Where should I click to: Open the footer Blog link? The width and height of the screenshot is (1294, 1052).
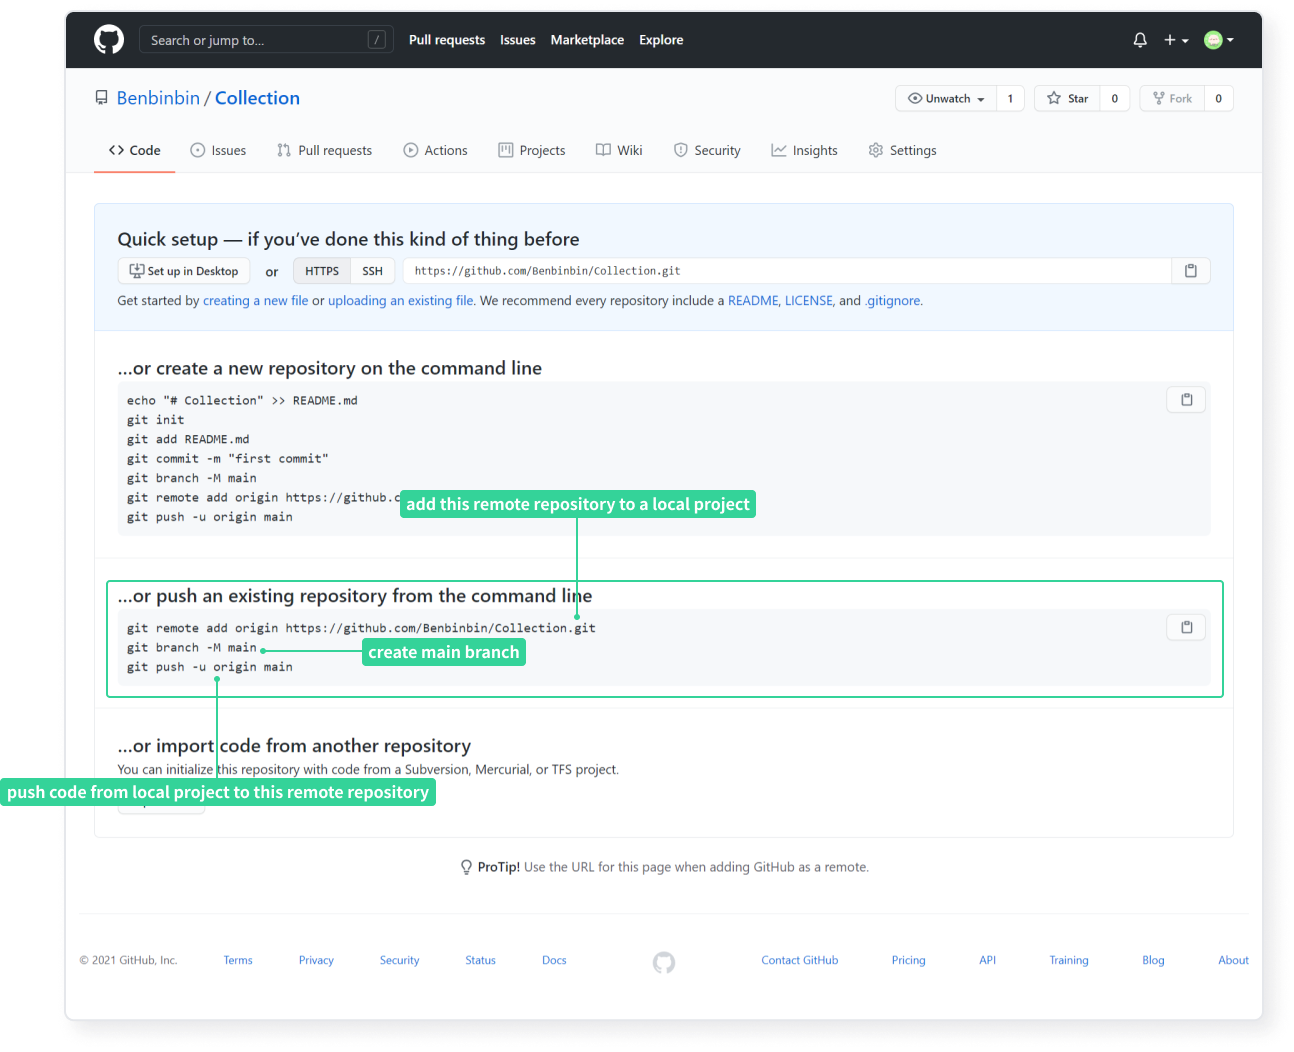tap(1153, 960)
